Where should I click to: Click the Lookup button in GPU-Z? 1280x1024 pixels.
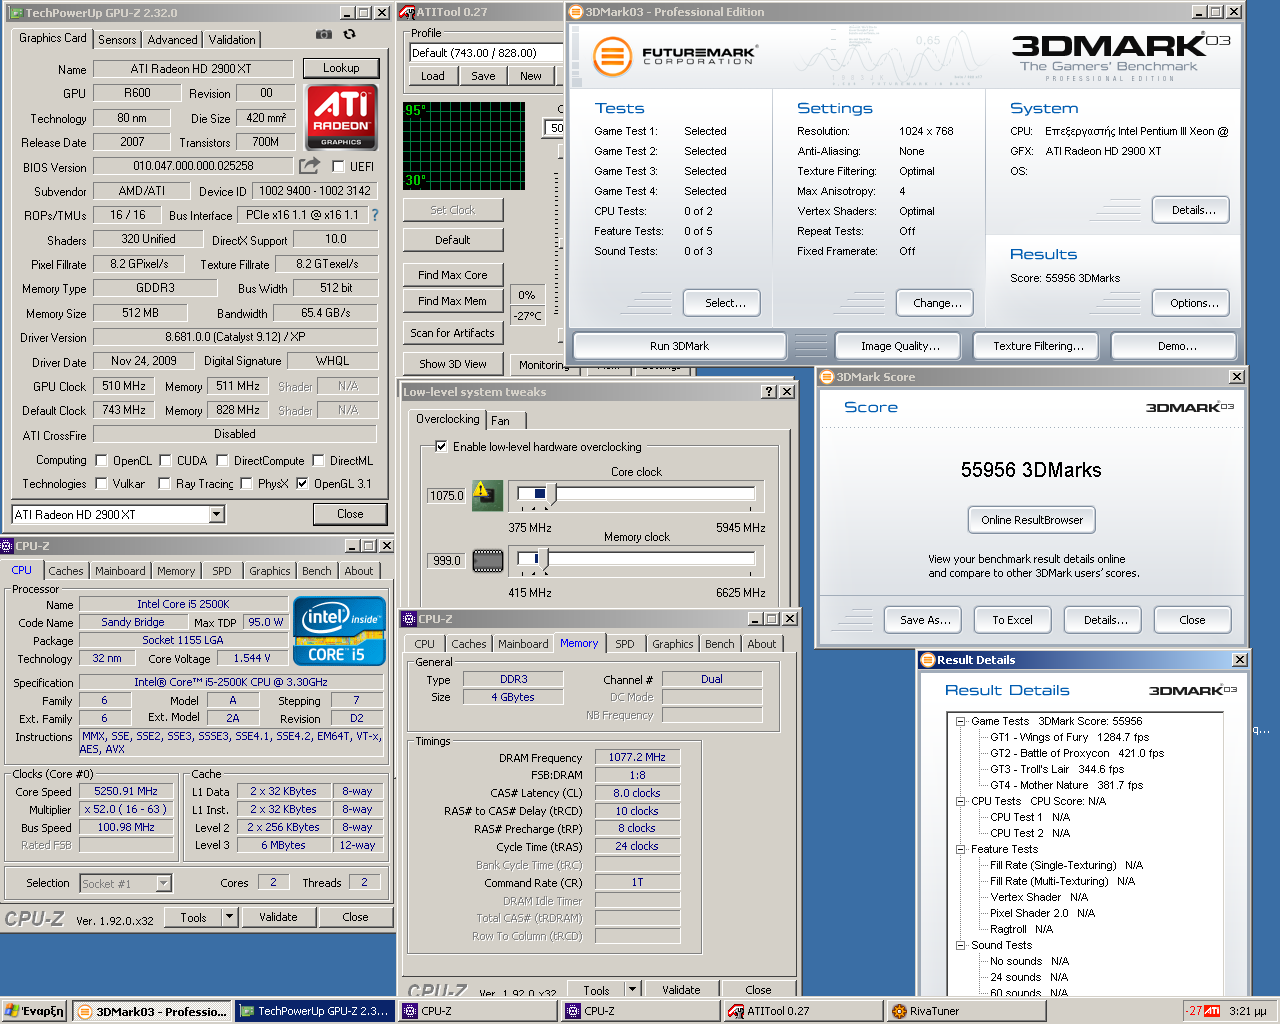(341, 68)
